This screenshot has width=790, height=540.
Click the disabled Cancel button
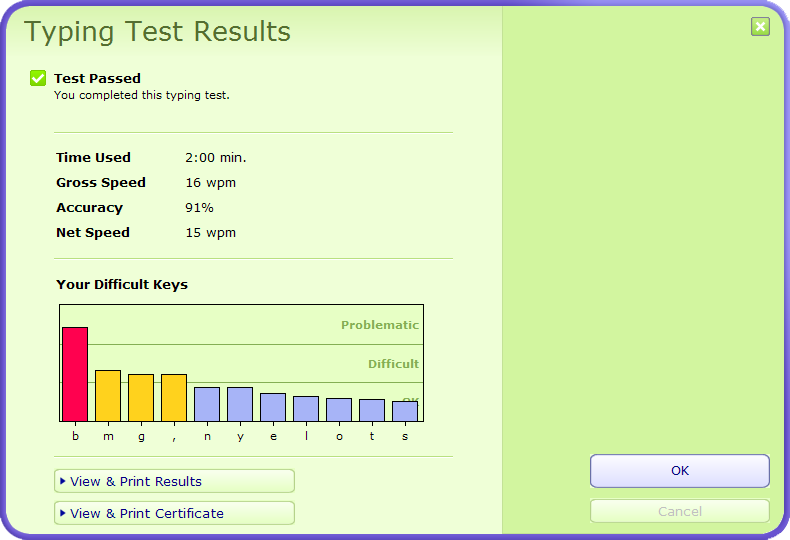click(x=680, y=511)
